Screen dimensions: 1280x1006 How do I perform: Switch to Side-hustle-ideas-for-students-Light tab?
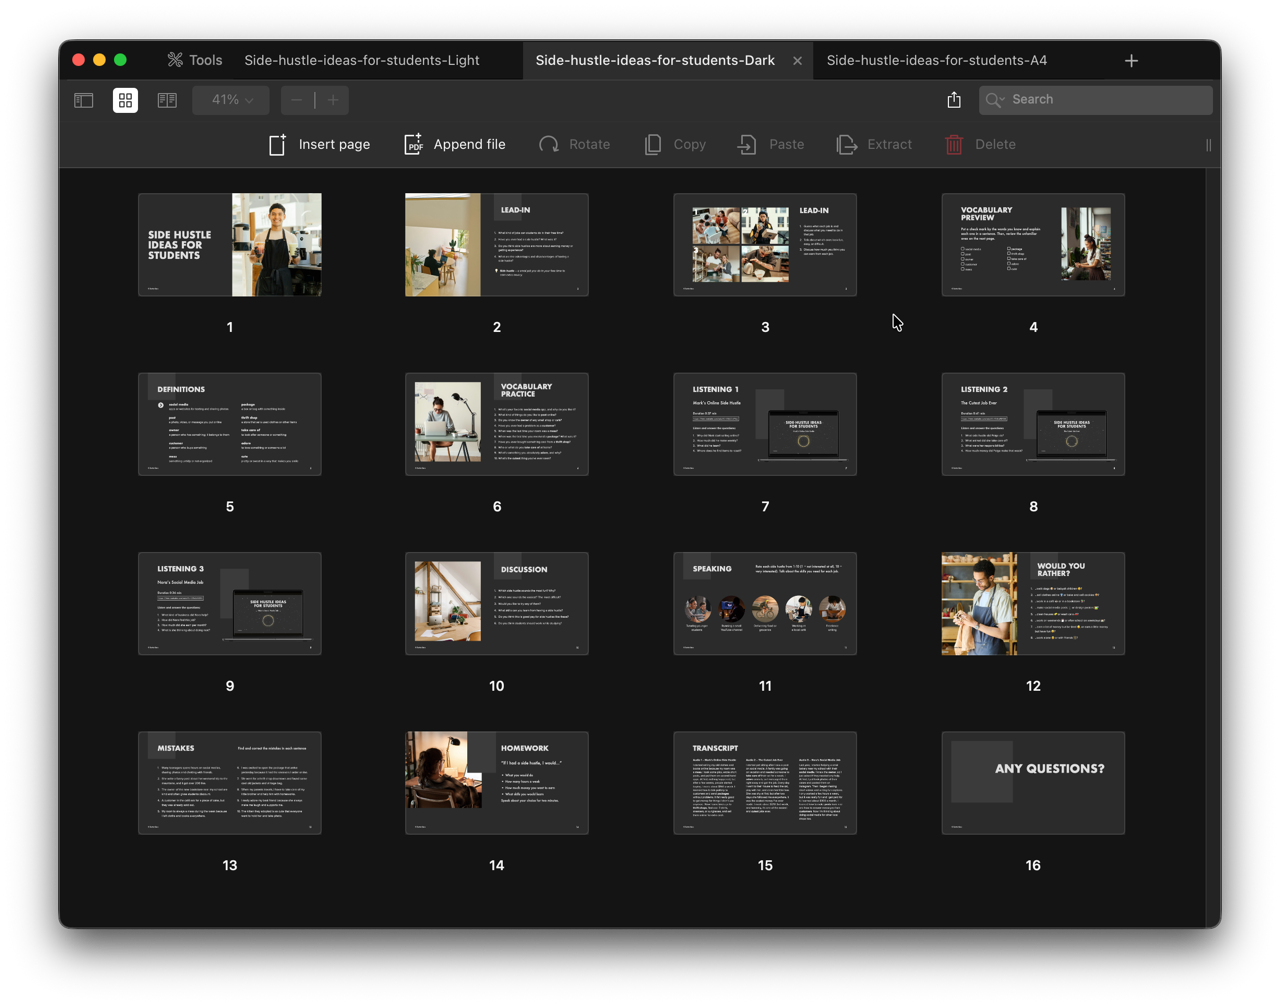[362, 60]
